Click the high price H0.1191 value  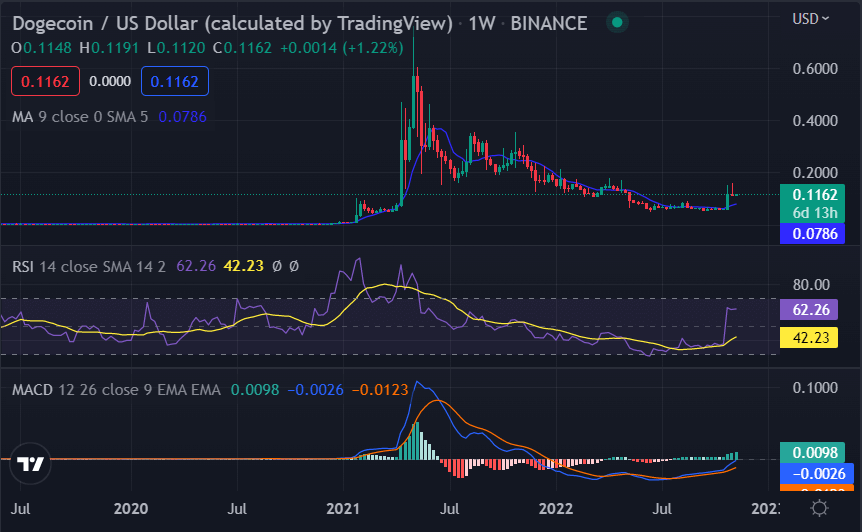(x=109, y=48)
